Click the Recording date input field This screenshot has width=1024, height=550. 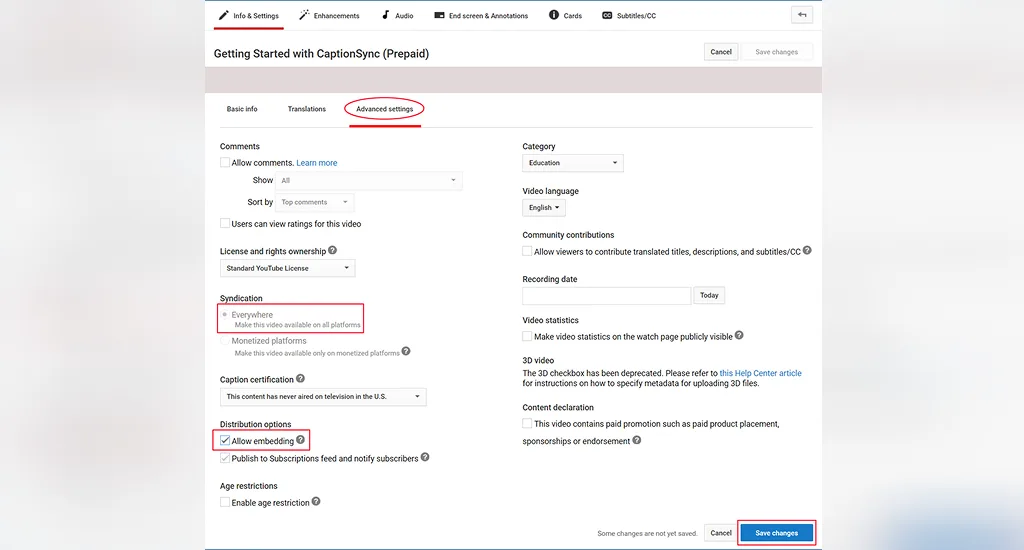click(607, 296)
